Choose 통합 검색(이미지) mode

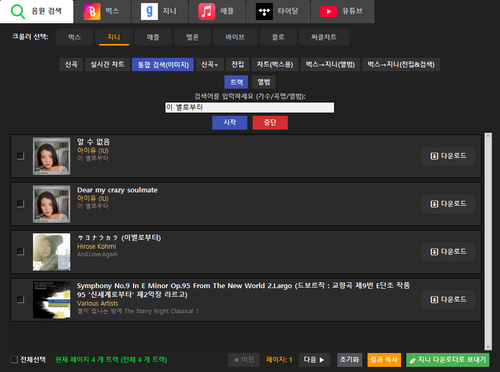[x=163, y=64]
